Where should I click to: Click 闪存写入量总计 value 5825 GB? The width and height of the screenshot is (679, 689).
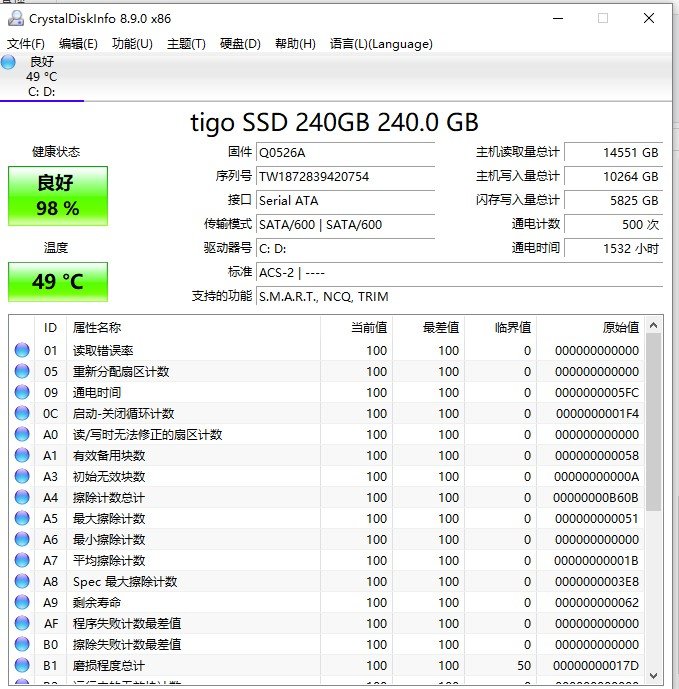coord(614,200)
